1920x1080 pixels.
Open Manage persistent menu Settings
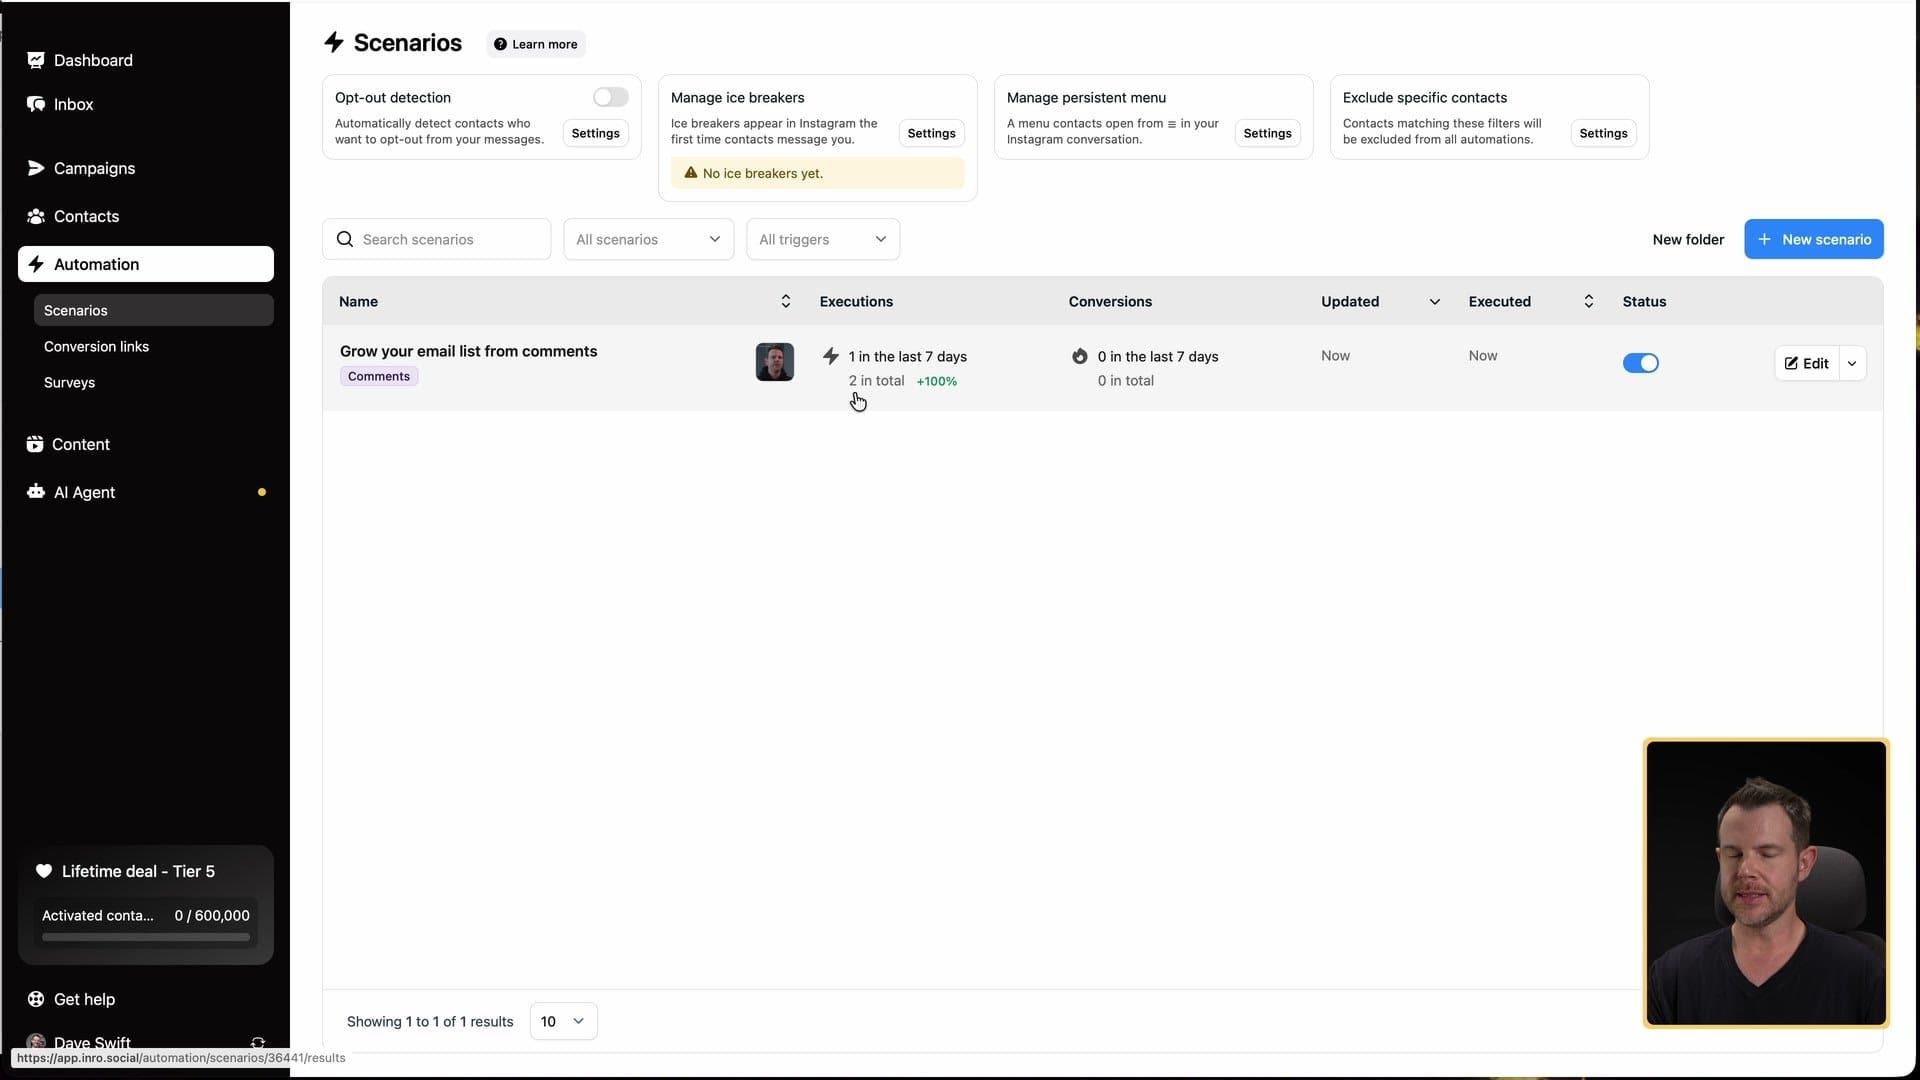click(x=1268, y=133)
